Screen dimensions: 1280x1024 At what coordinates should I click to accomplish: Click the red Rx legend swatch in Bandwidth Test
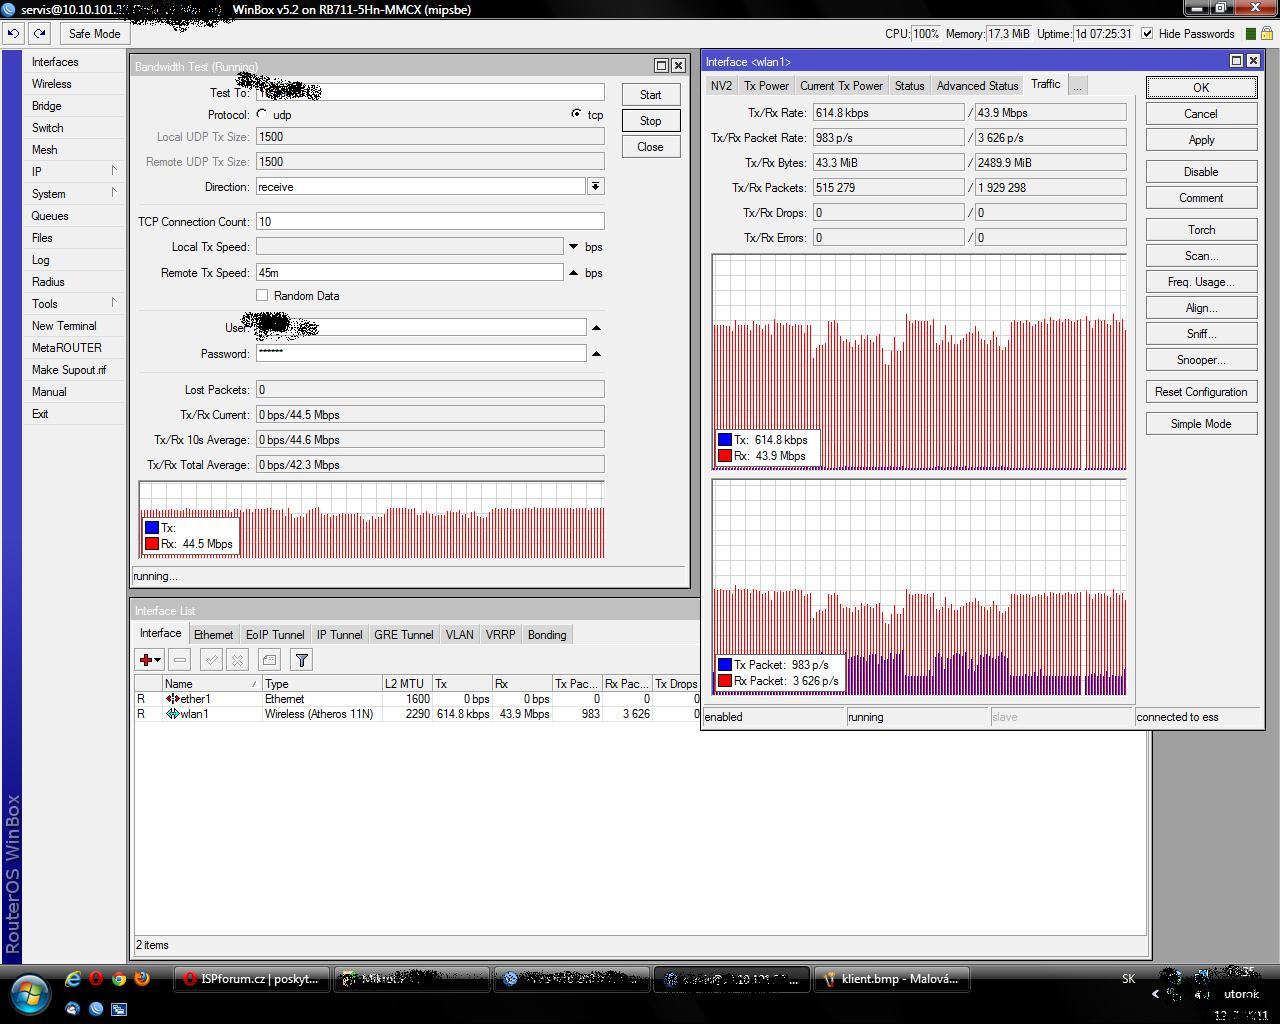click(x=152, y=544)
